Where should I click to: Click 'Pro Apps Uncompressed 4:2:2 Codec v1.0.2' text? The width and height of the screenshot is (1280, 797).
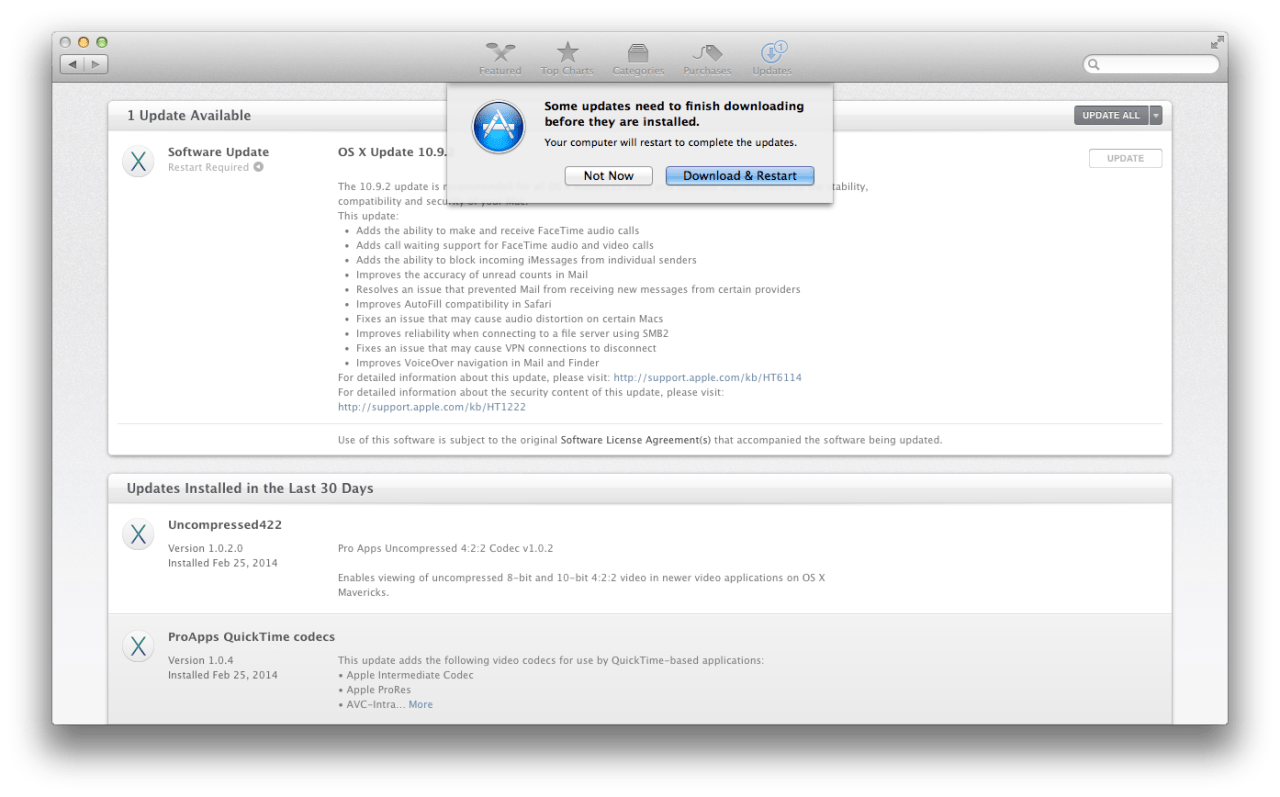point(445,548)
